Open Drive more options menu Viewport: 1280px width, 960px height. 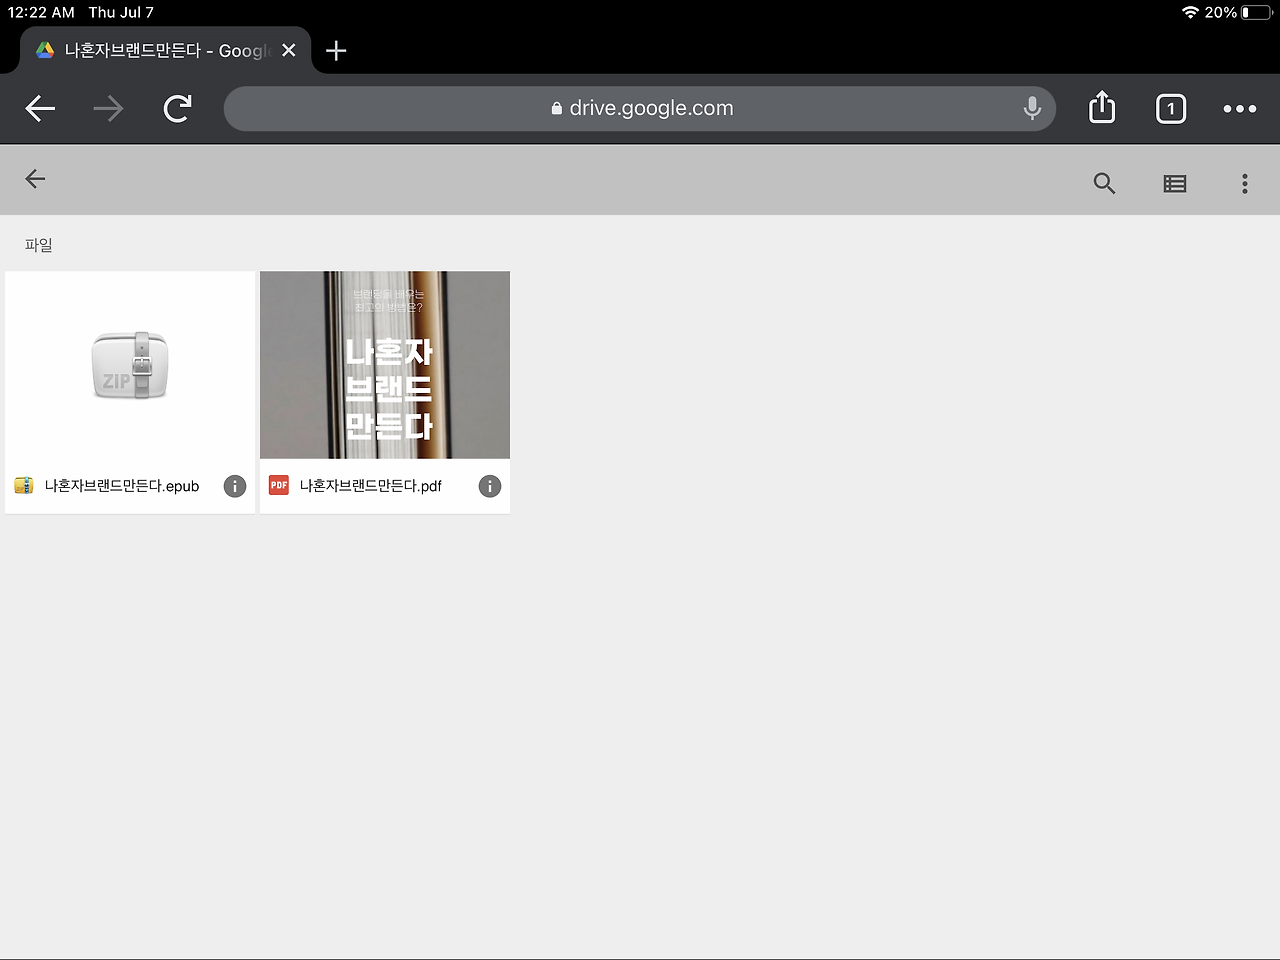coord(1245,183)
